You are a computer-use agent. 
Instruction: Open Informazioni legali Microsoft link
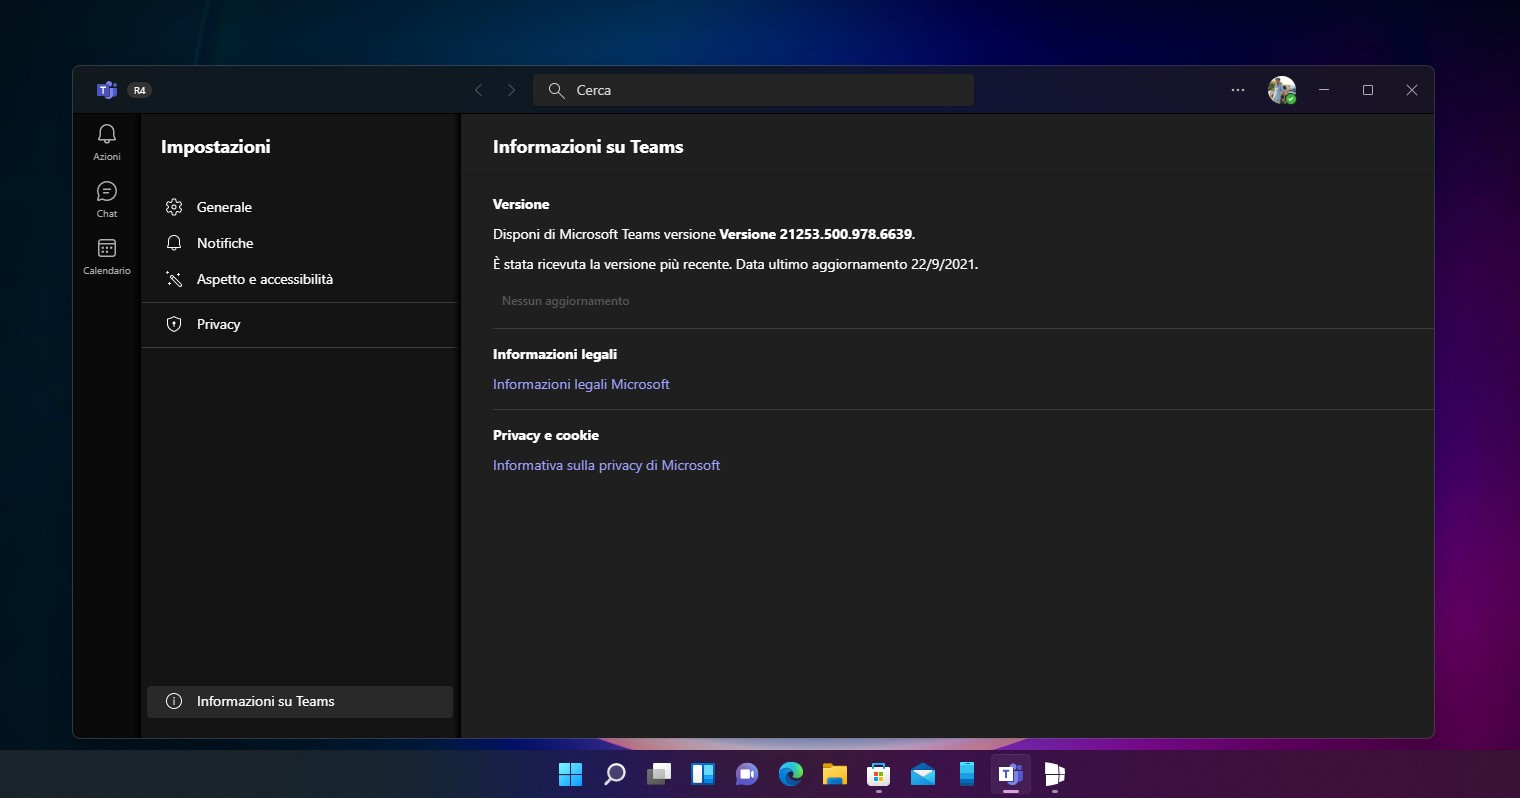point(581,384)
